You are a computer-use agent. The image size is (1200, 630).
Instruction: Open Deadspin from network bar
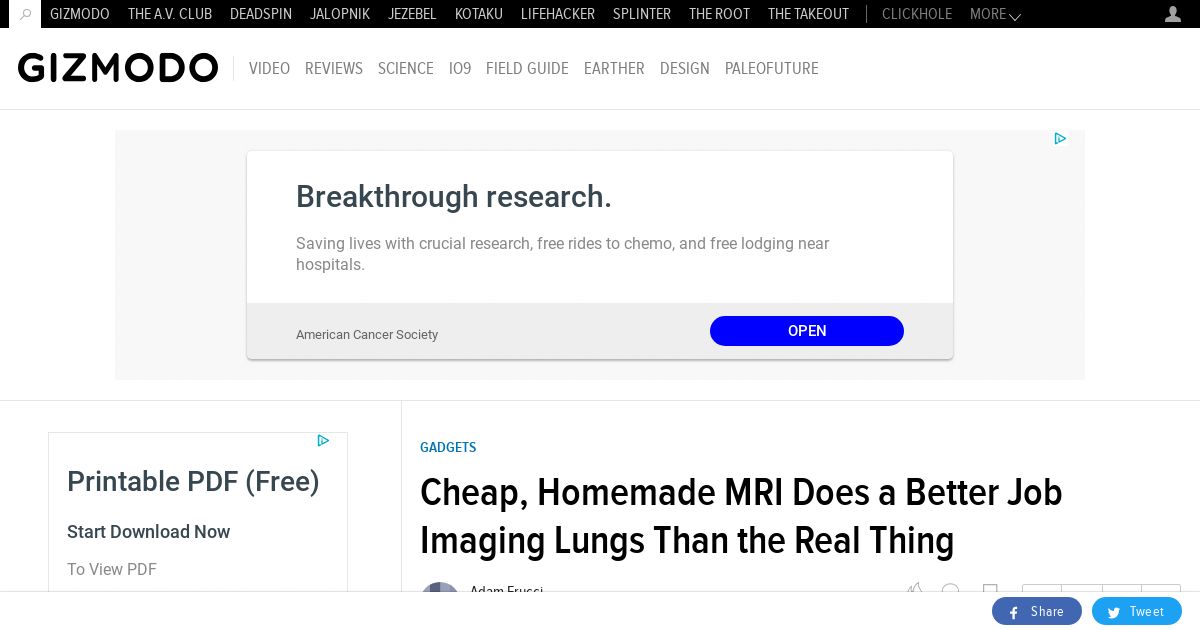point(261,14)
